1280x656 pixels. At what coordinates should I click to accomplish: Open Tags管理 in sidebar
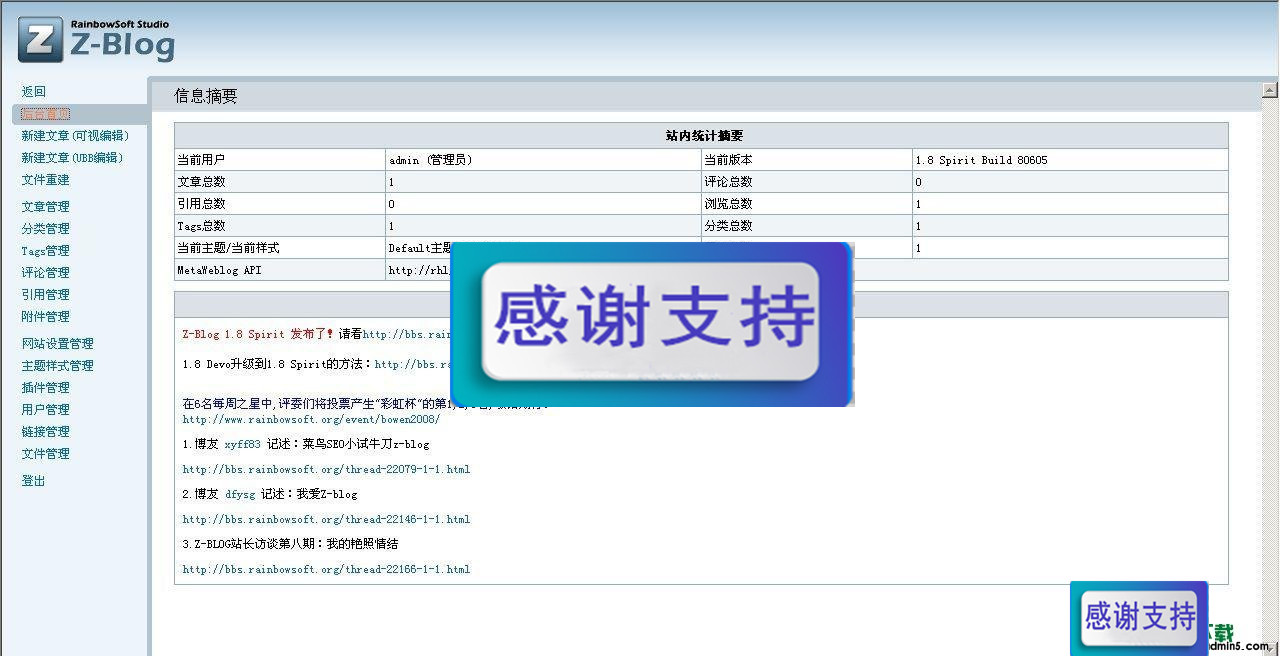[x=46, y=251]
